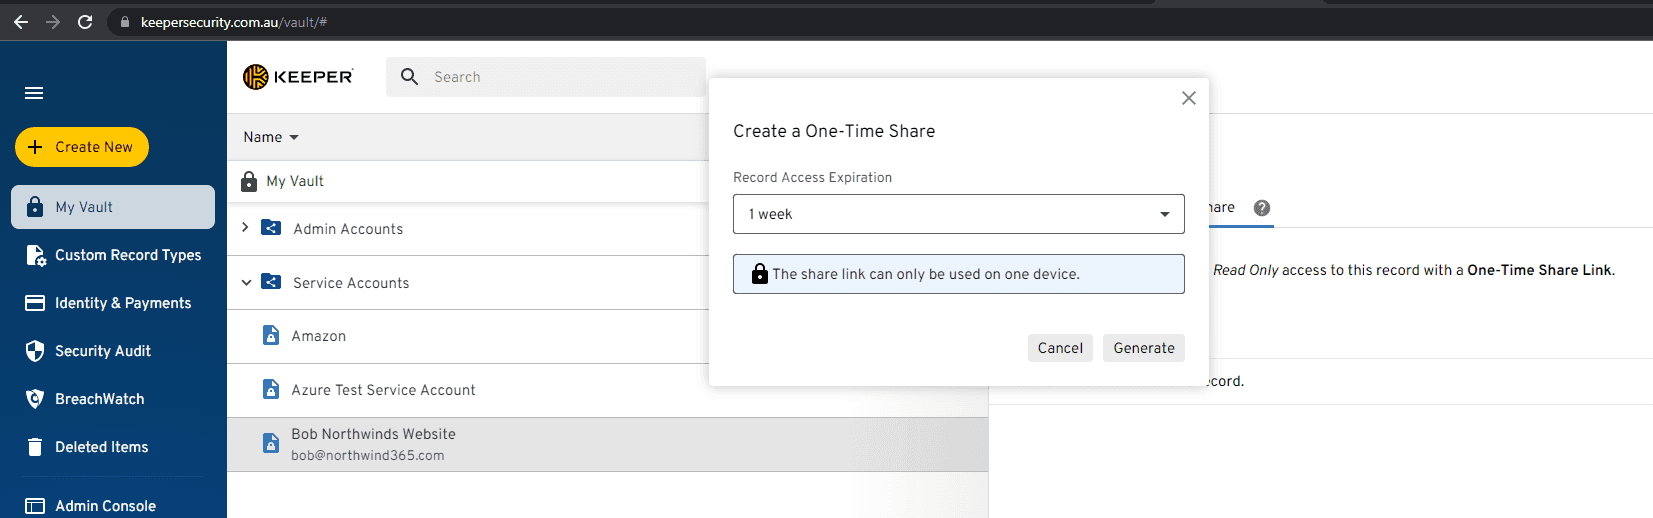
Task: Reload the page with browser refresh icon
Action: 85,22
